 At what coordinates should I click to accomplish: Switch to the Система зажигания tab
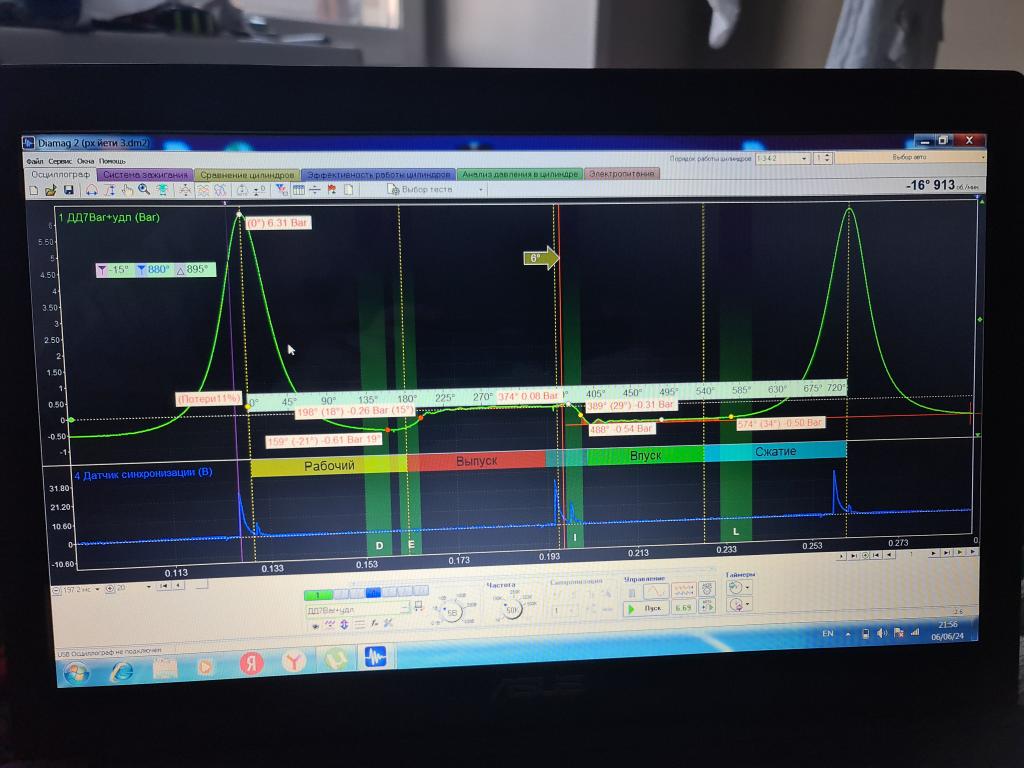(x=145, y=175)
